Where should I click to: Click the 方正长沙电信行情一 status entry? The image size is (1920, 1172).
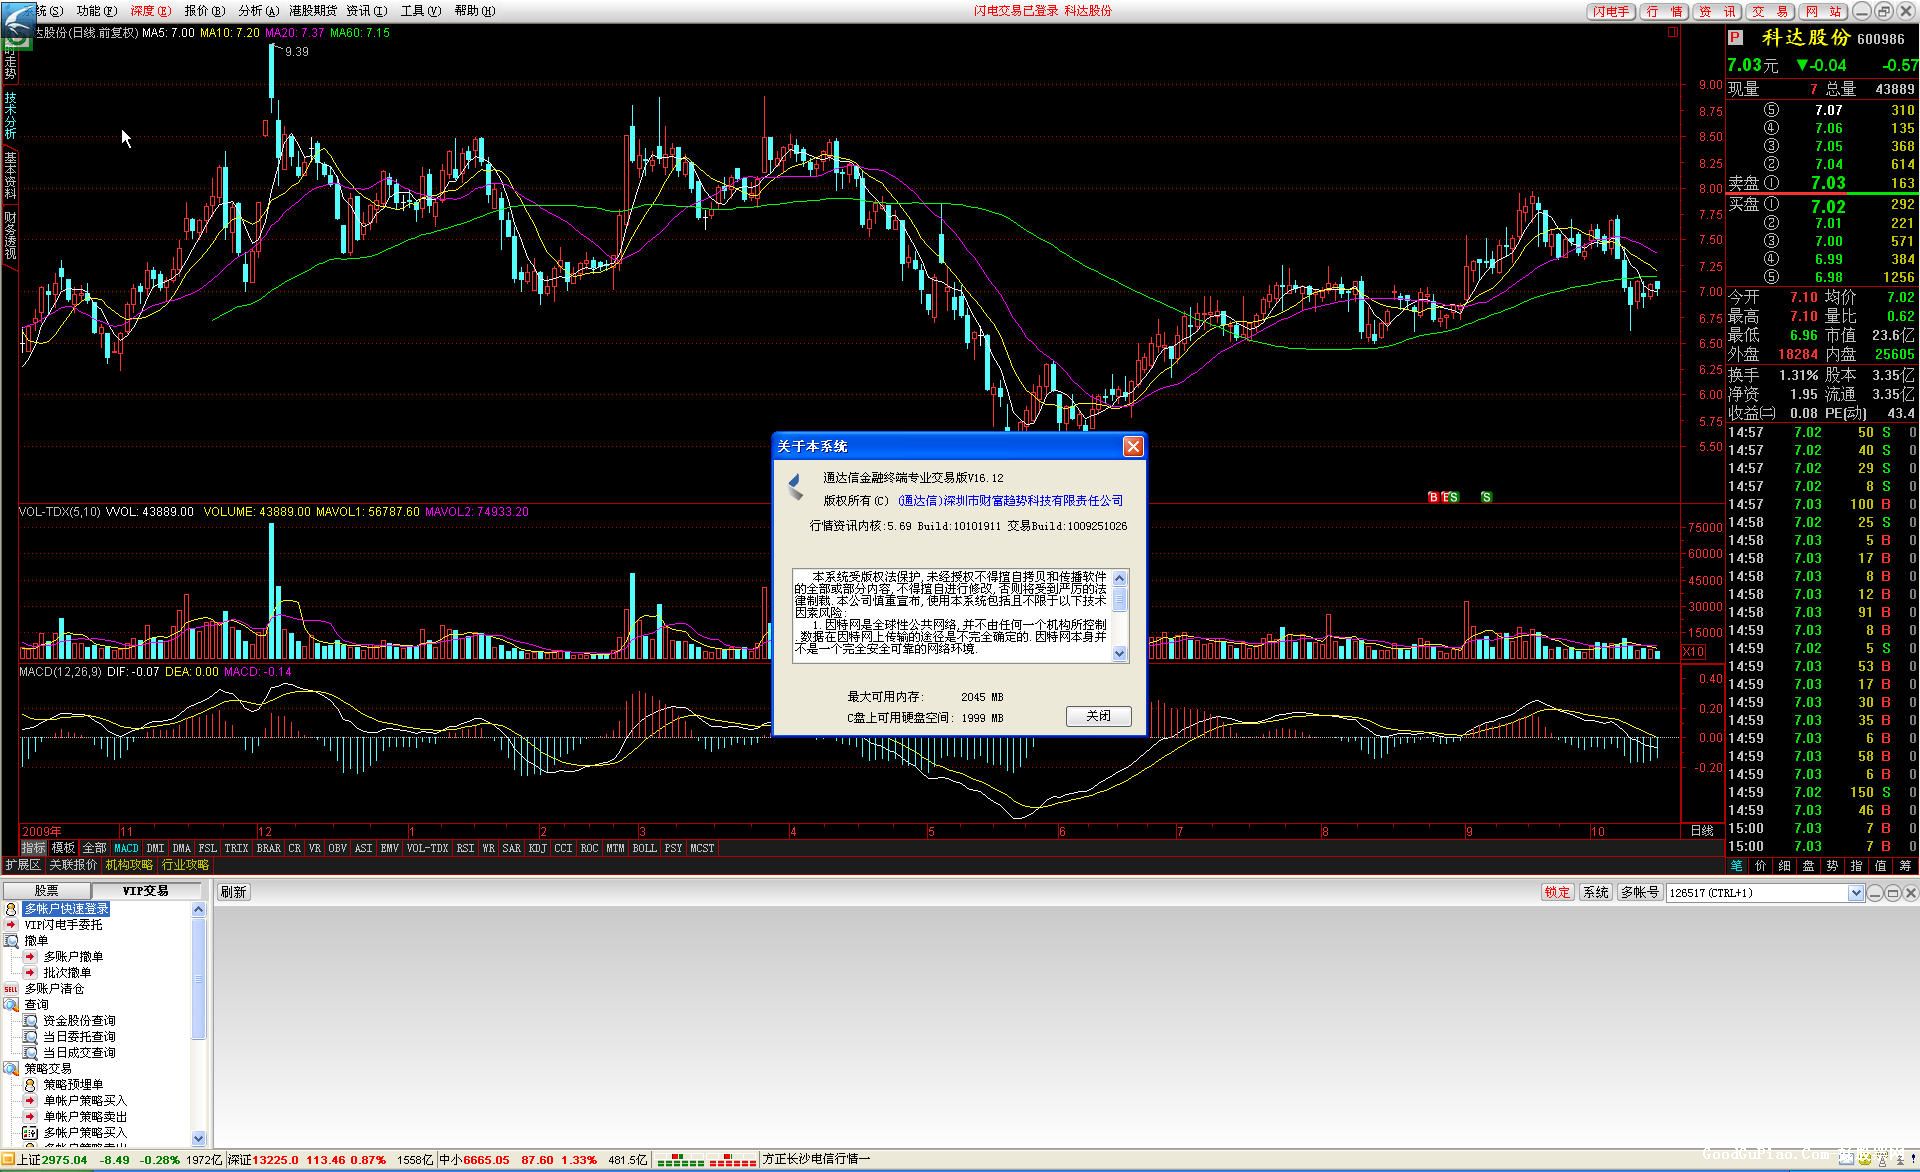coord(816,1160)
